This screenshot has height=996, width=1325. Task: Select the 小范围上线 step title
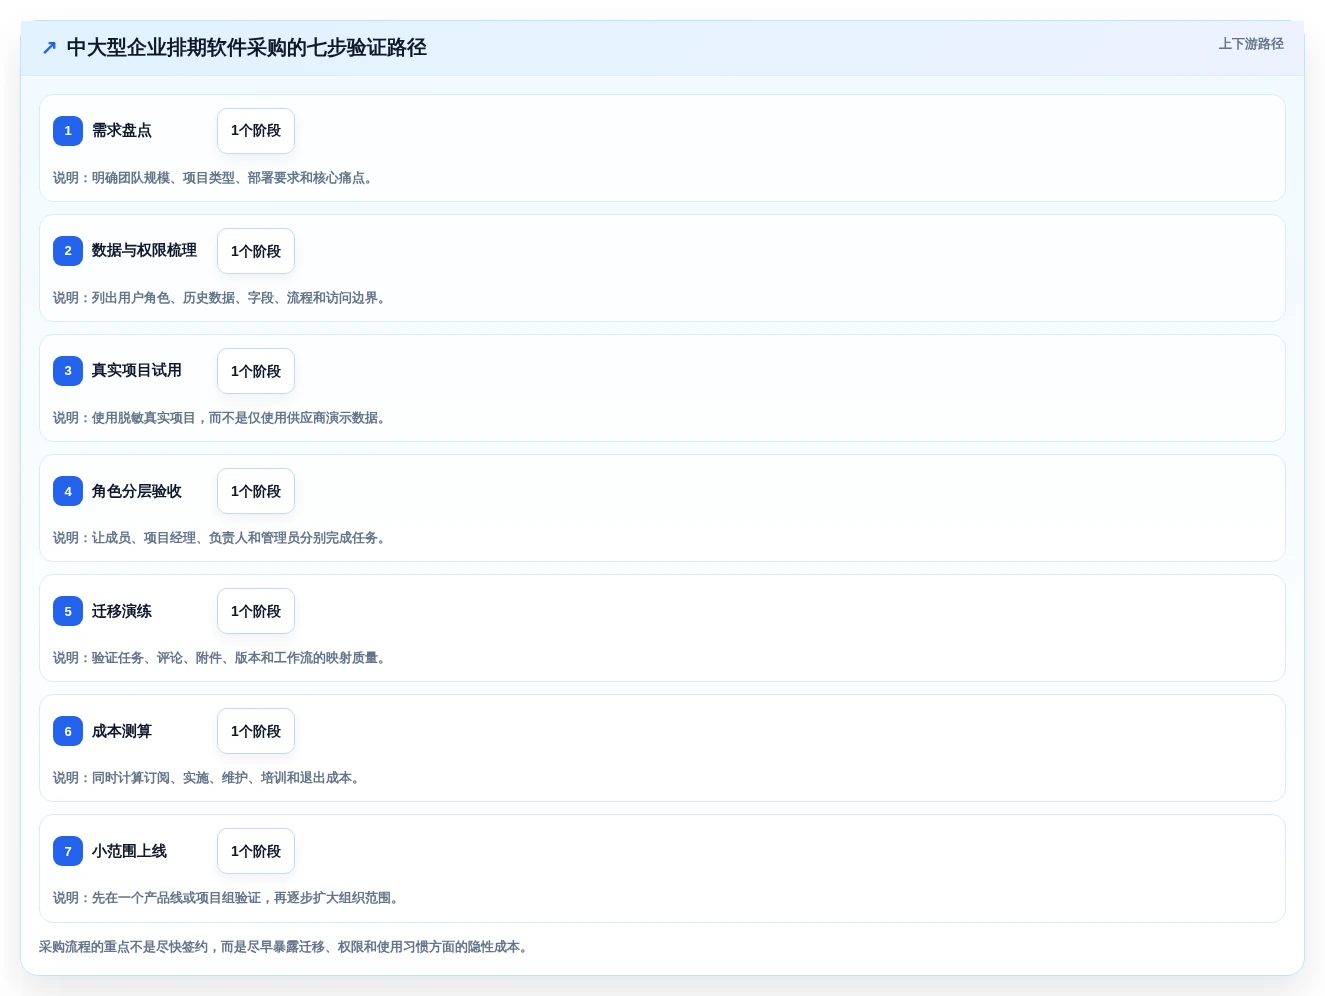point(129,851)
